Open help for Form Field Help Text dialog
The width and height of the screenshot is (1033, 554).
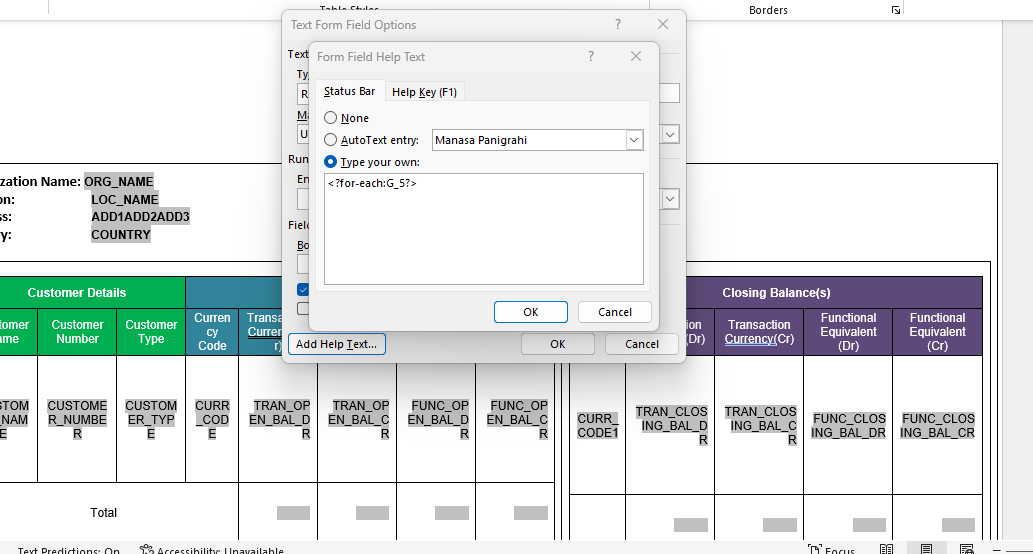591,57
